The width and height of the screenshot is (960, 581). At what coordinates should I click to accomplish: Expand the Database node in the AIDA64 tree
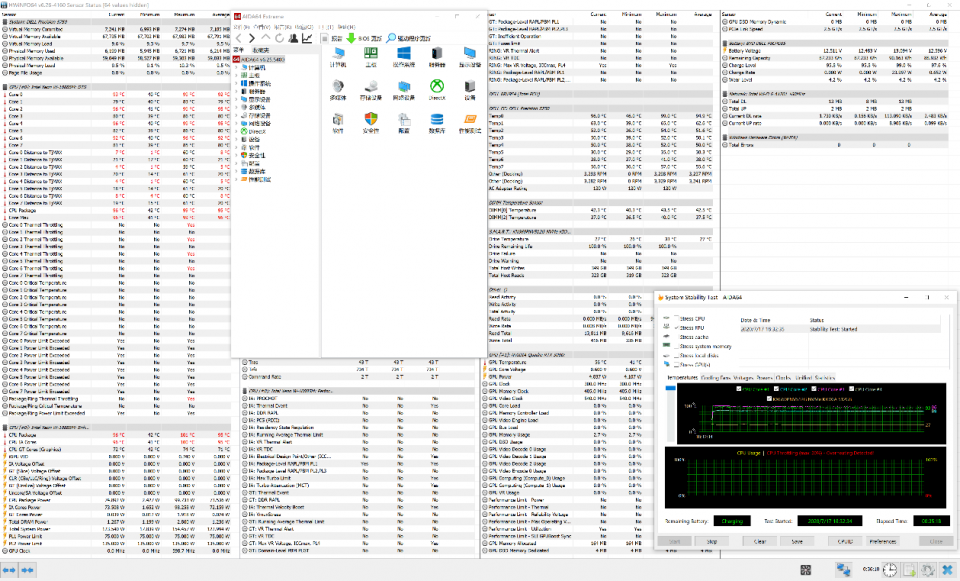(237, 171)
